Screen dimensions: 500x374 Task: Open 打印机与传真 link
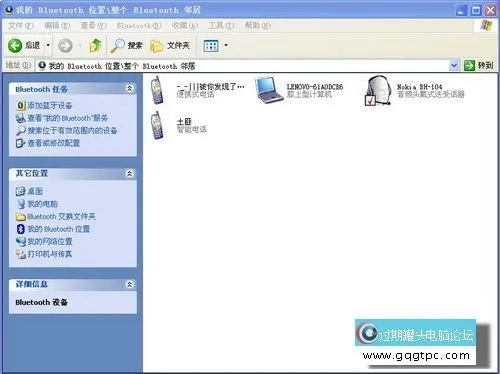pos(50,254)
